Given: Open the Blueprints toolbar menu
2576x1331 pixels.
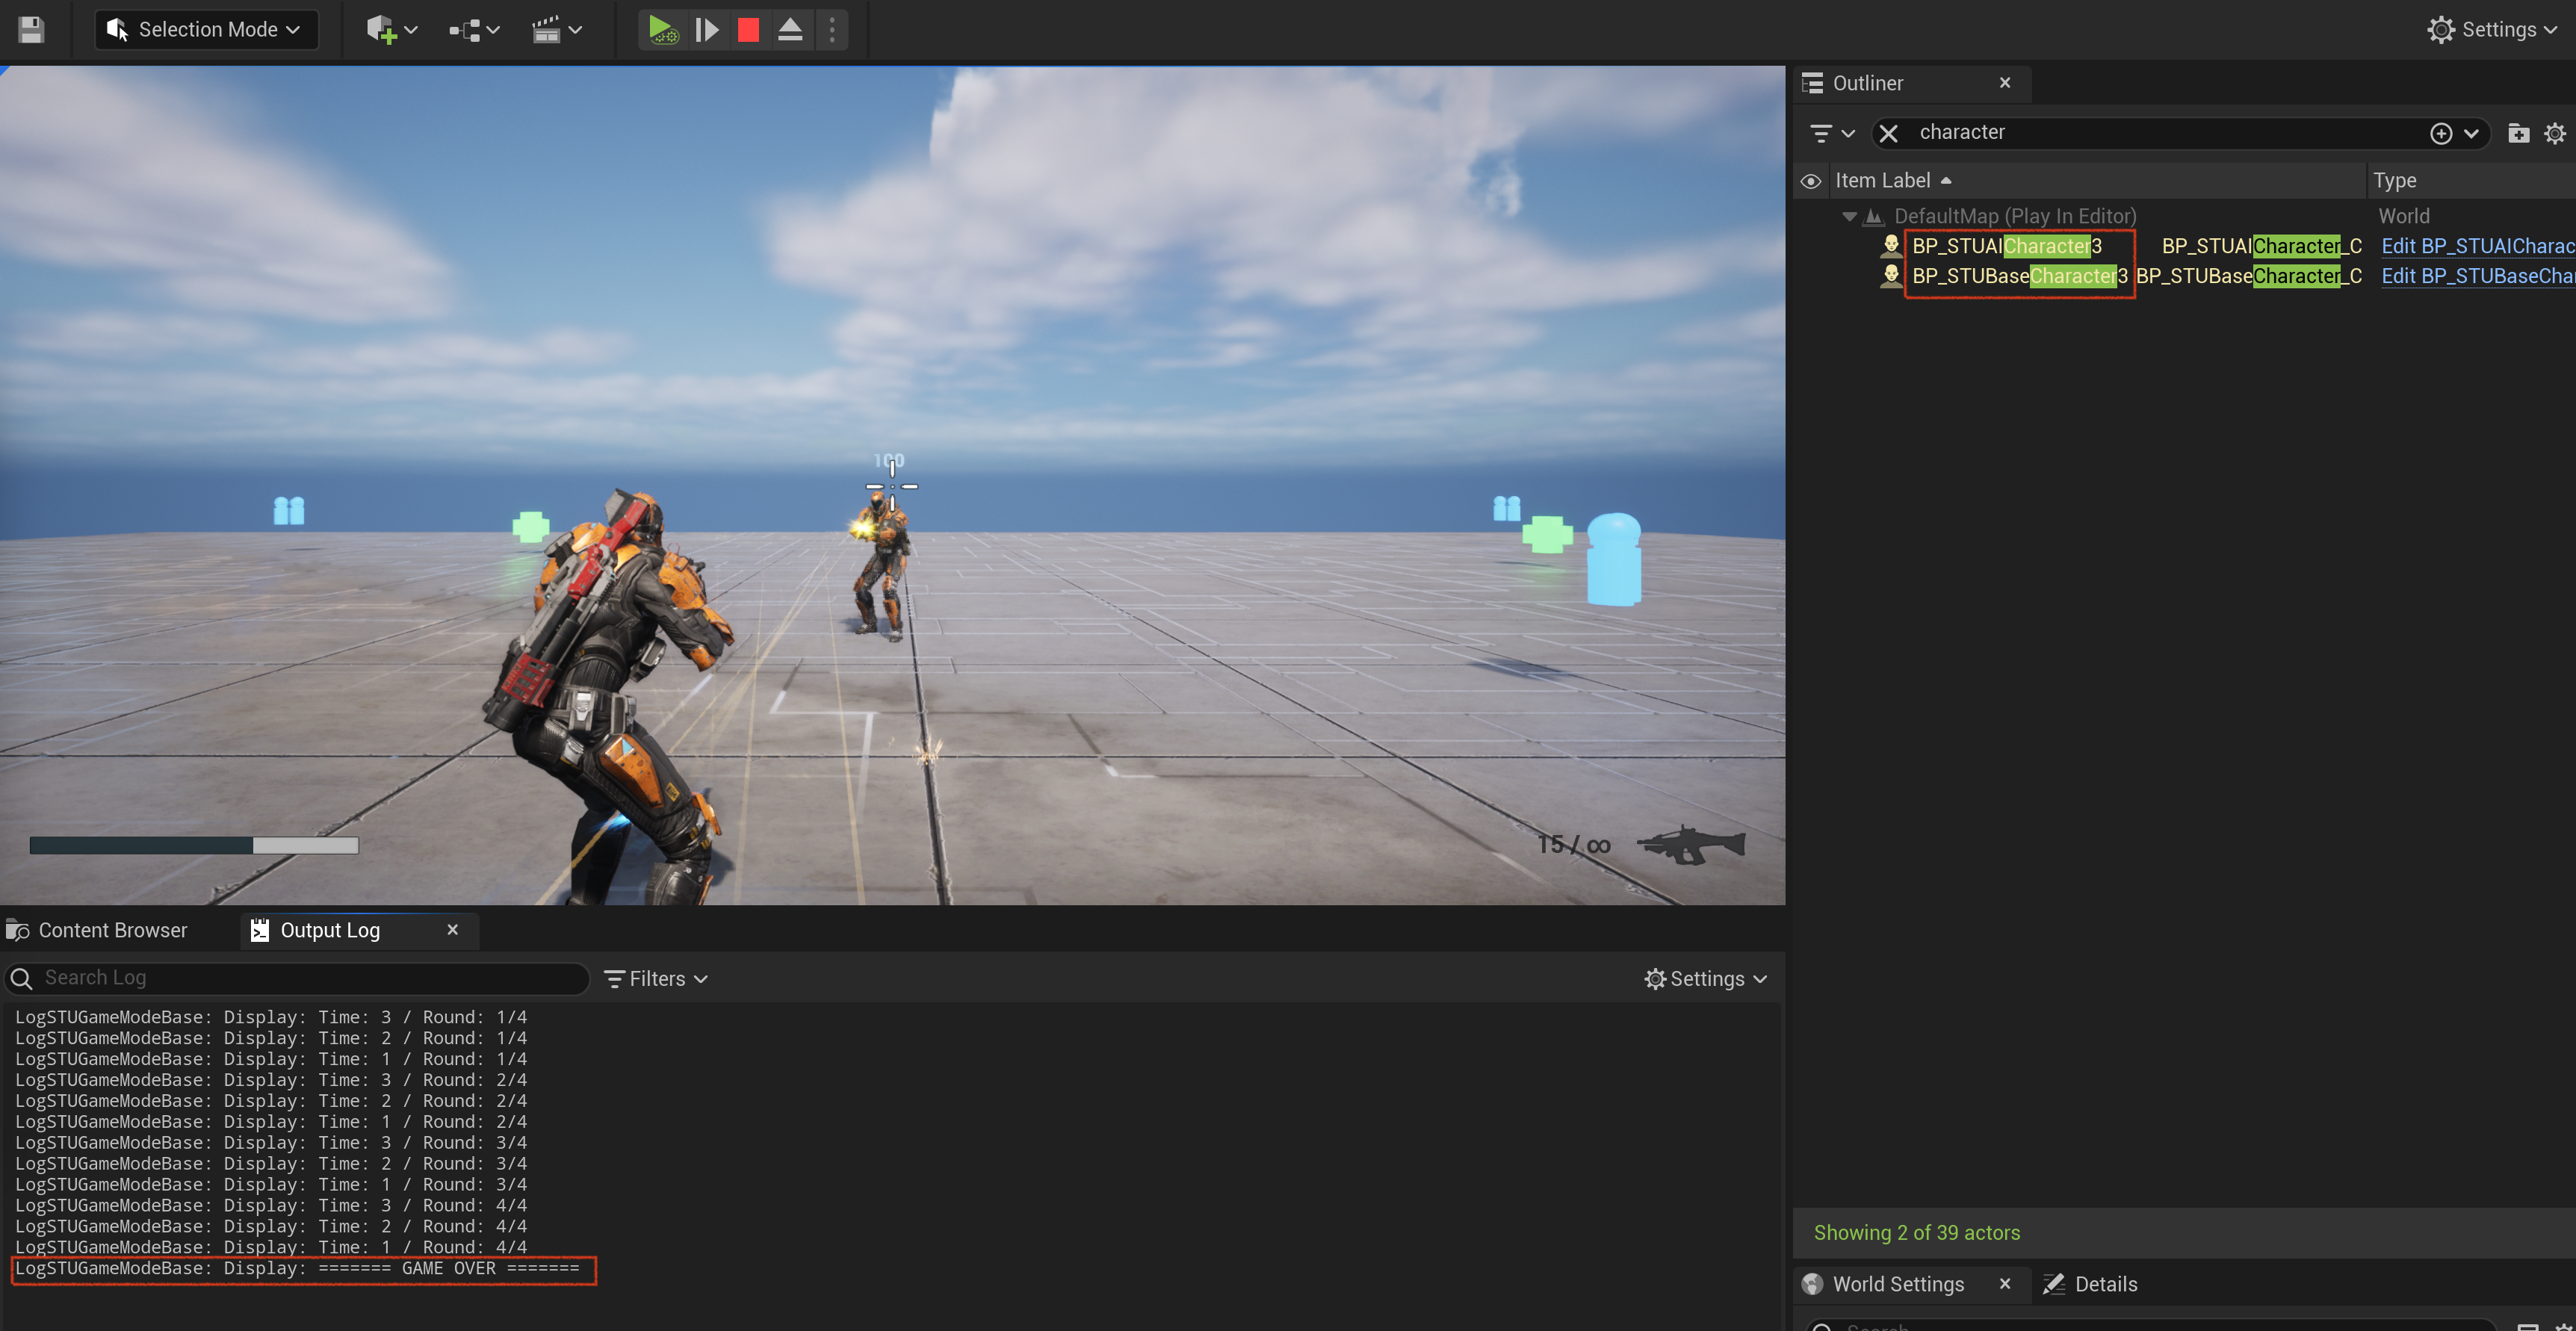Looking at the screenshot, I should click(474, 30).
